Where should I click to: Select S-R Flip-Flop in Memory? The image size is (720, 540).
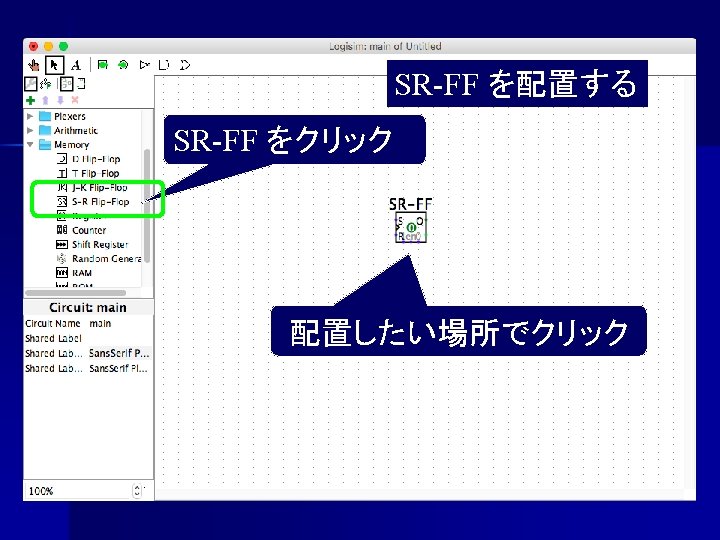click(x=93, y=202)
